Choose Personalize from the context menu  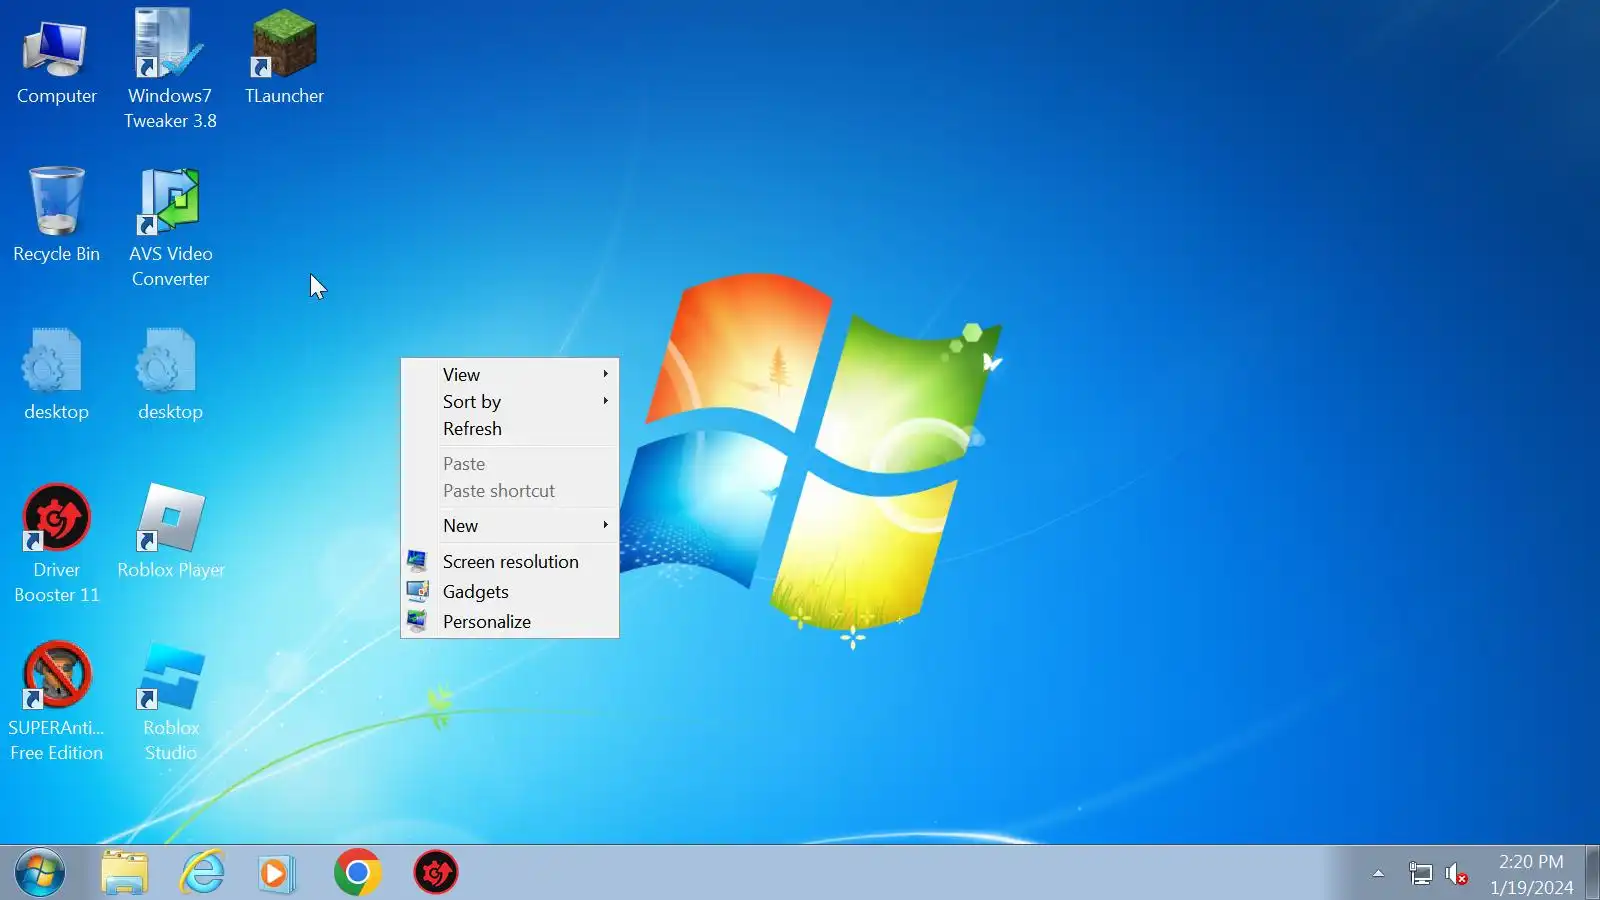click(x=510, y=622)
